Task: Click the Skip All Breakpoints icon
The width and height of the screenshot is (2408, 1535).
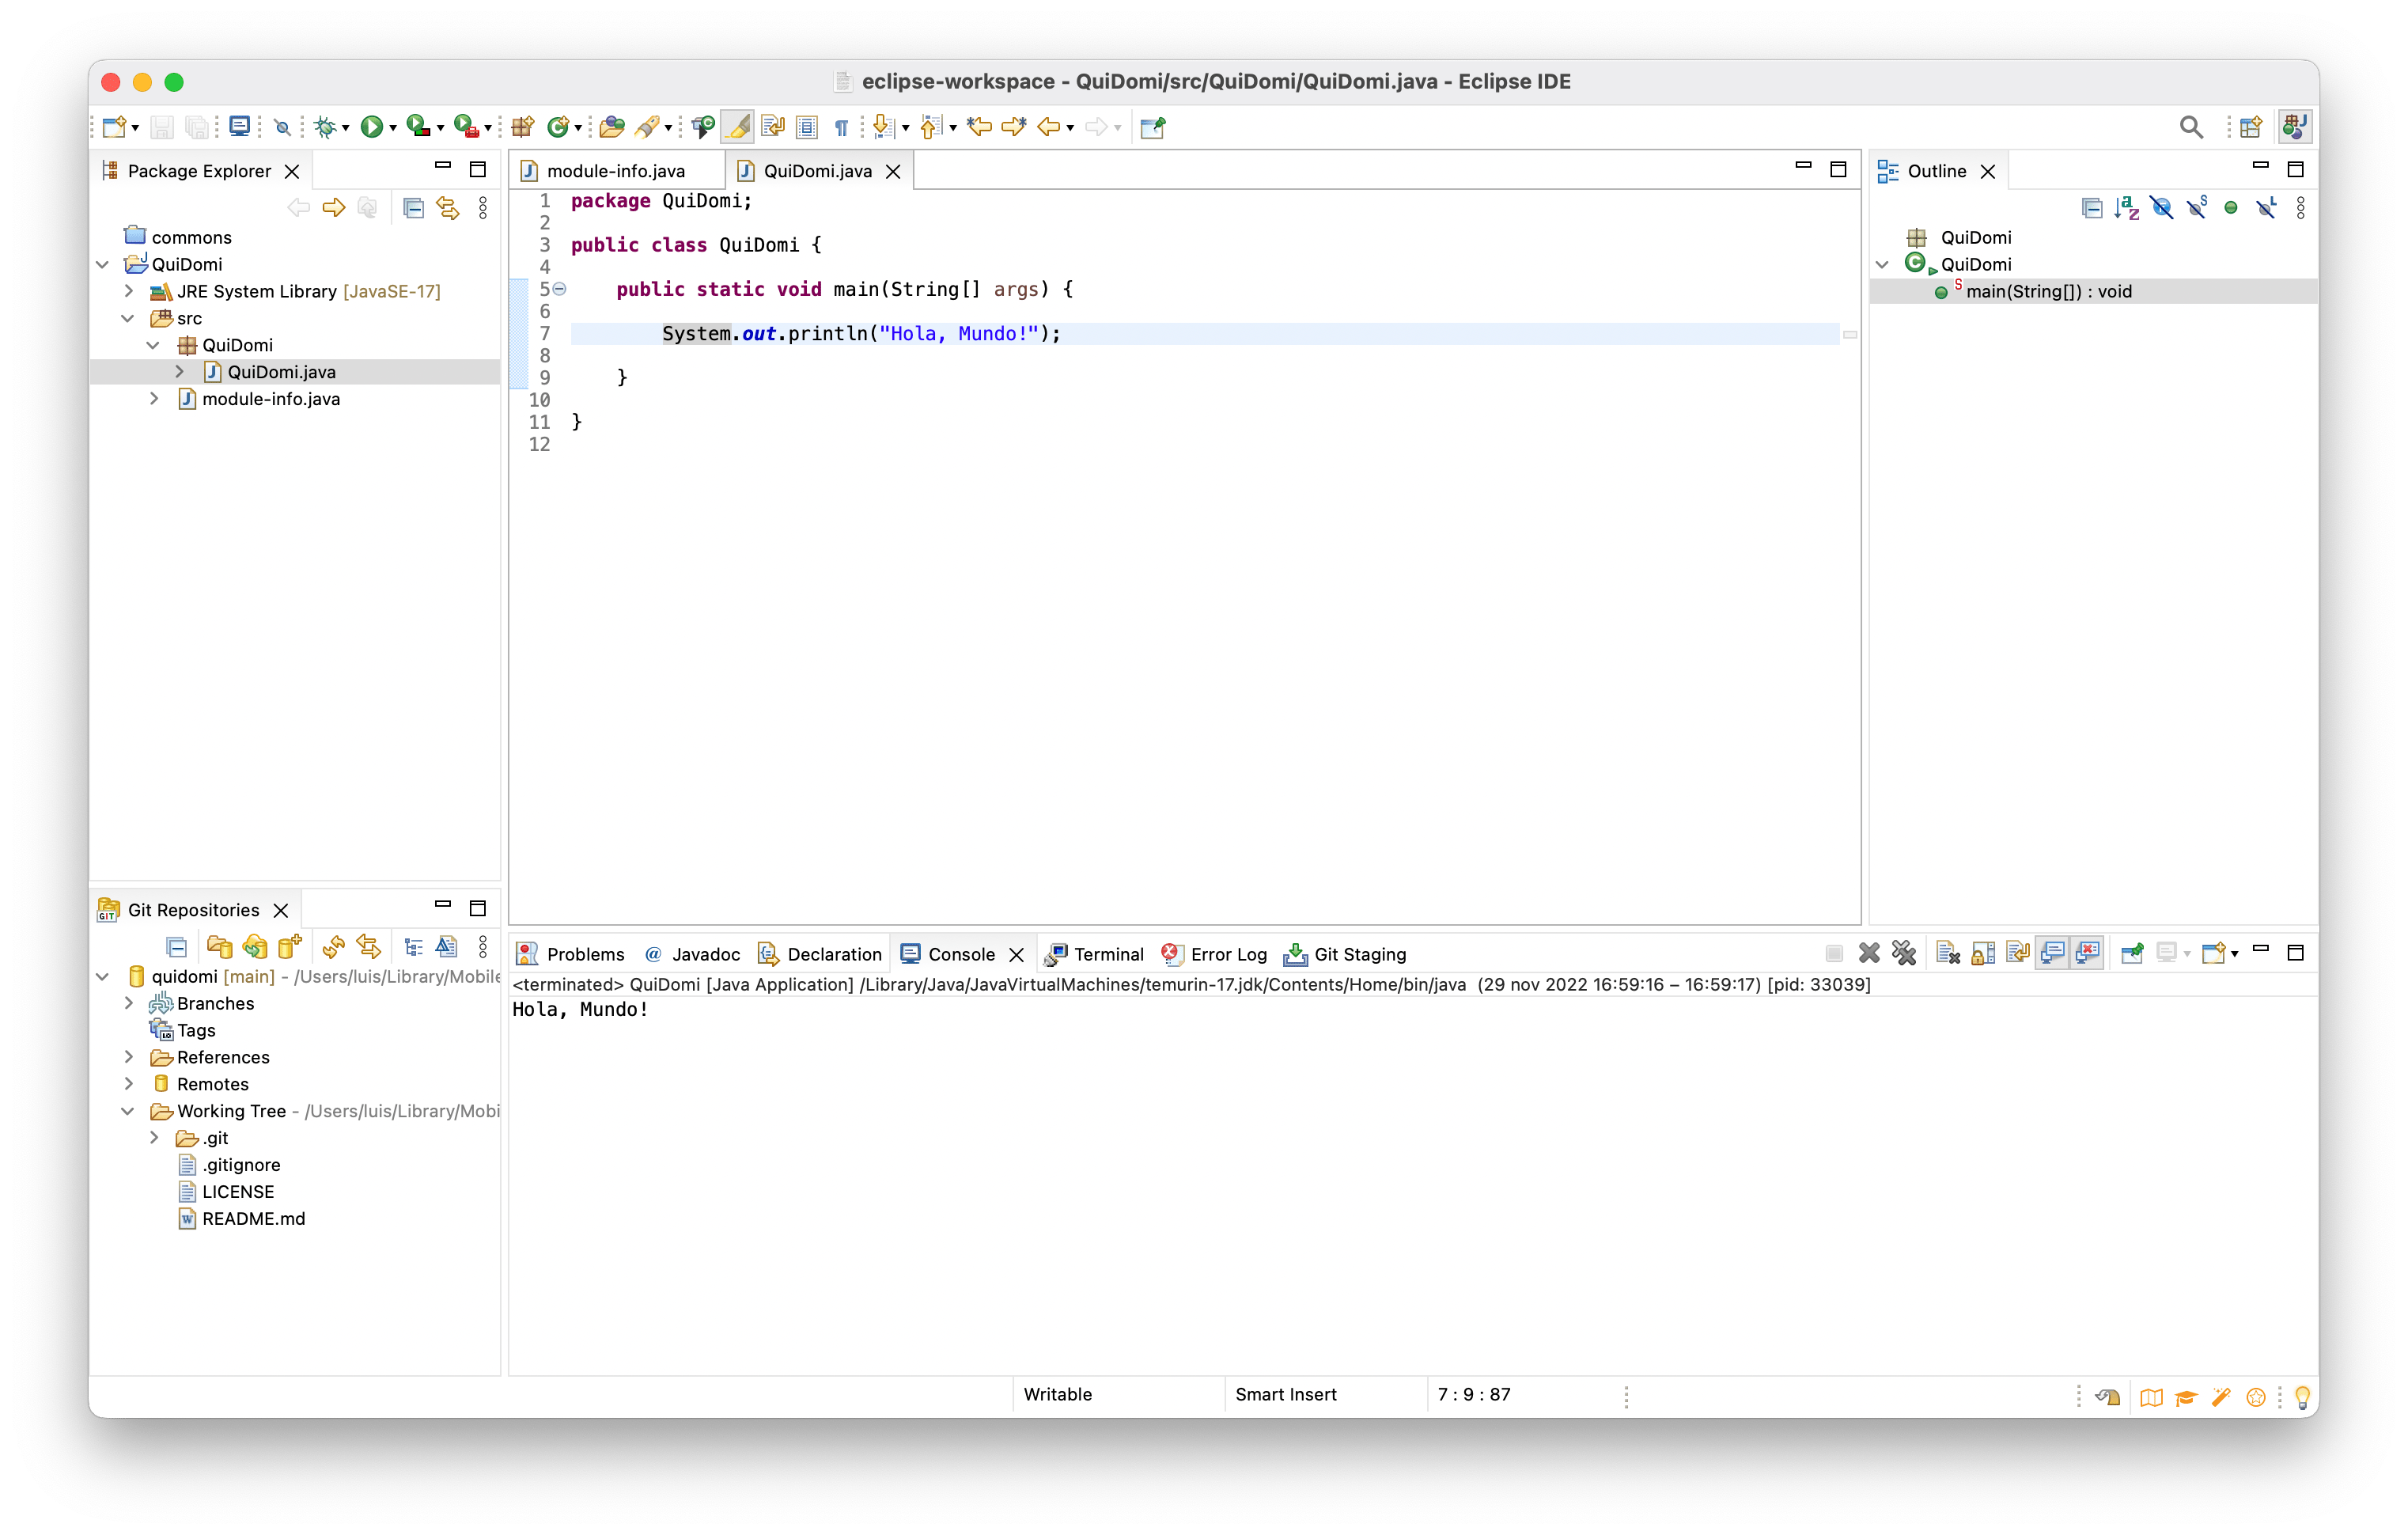Action: [x=283, y=127]
